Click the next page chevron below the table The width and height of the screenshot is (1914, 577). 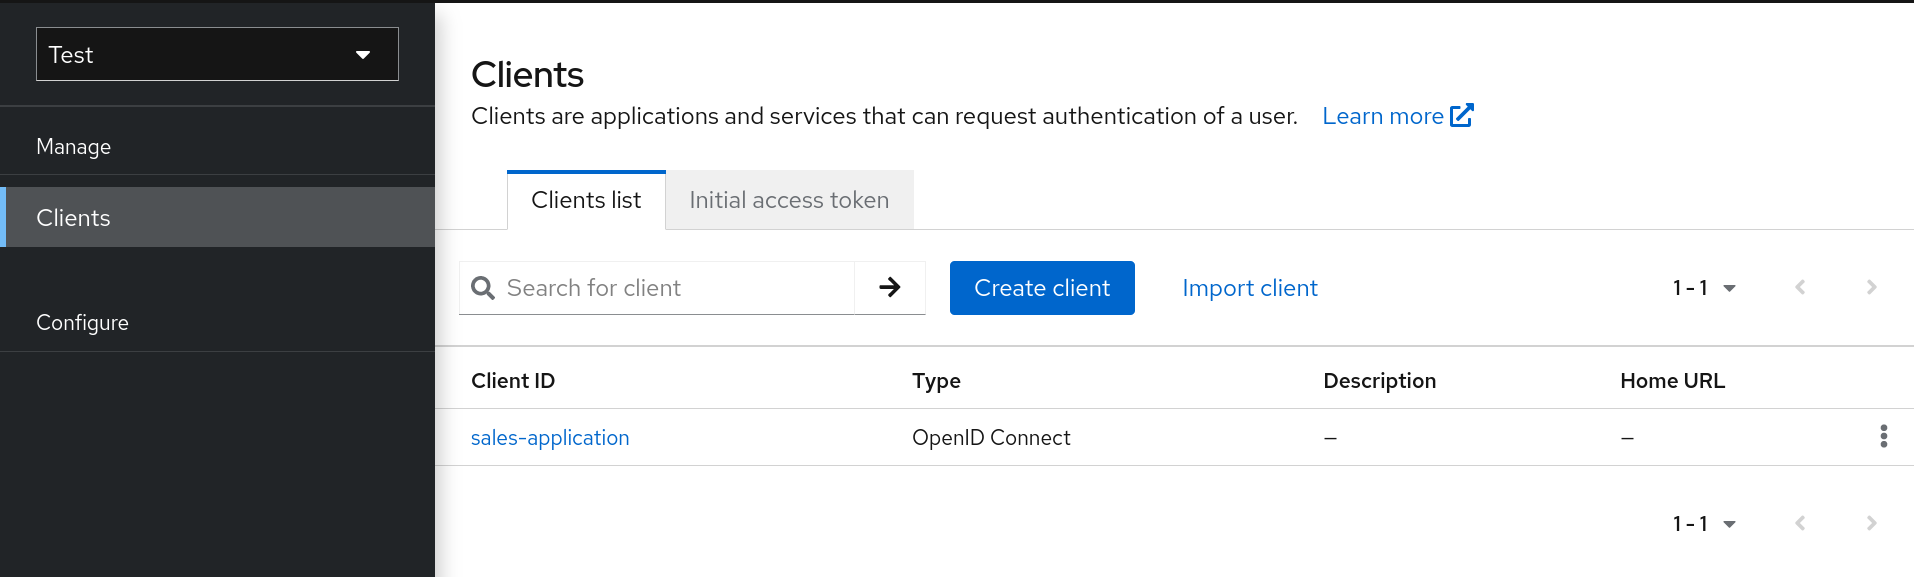(1871, 524)
